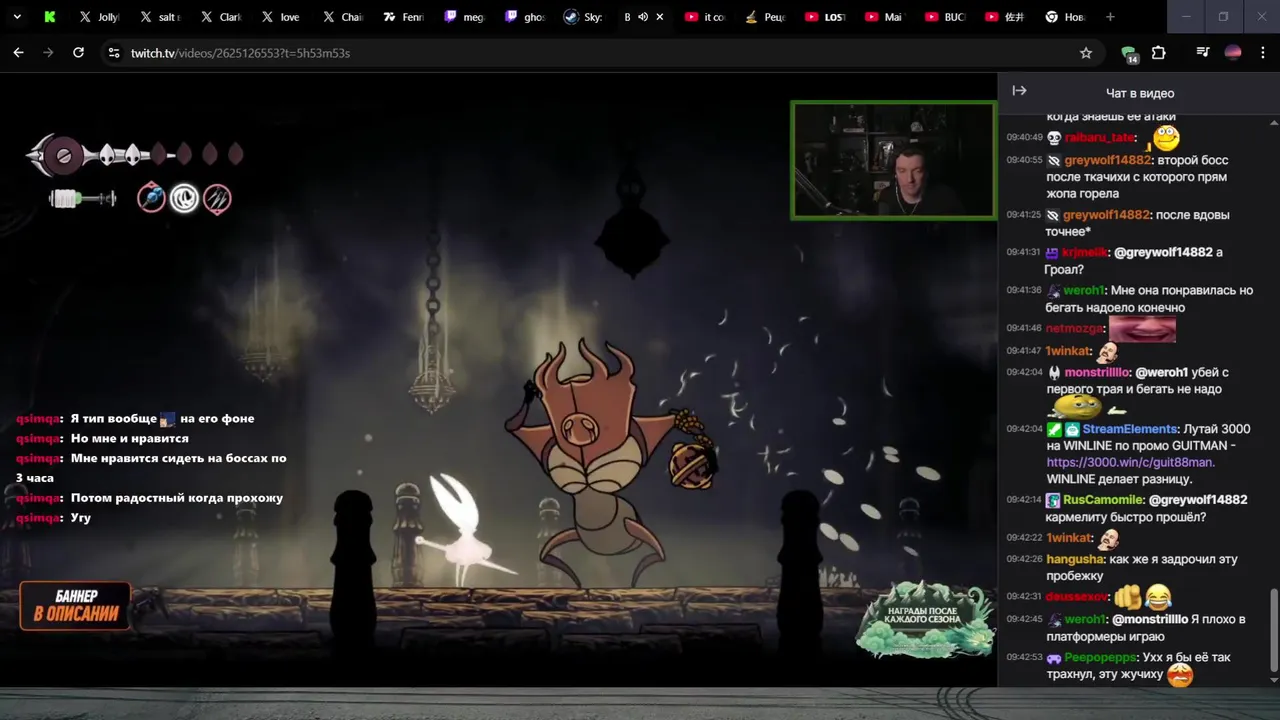Open Peepopepps chat username
Viewport: 1280px width, 720px height.
[1101, 658]
